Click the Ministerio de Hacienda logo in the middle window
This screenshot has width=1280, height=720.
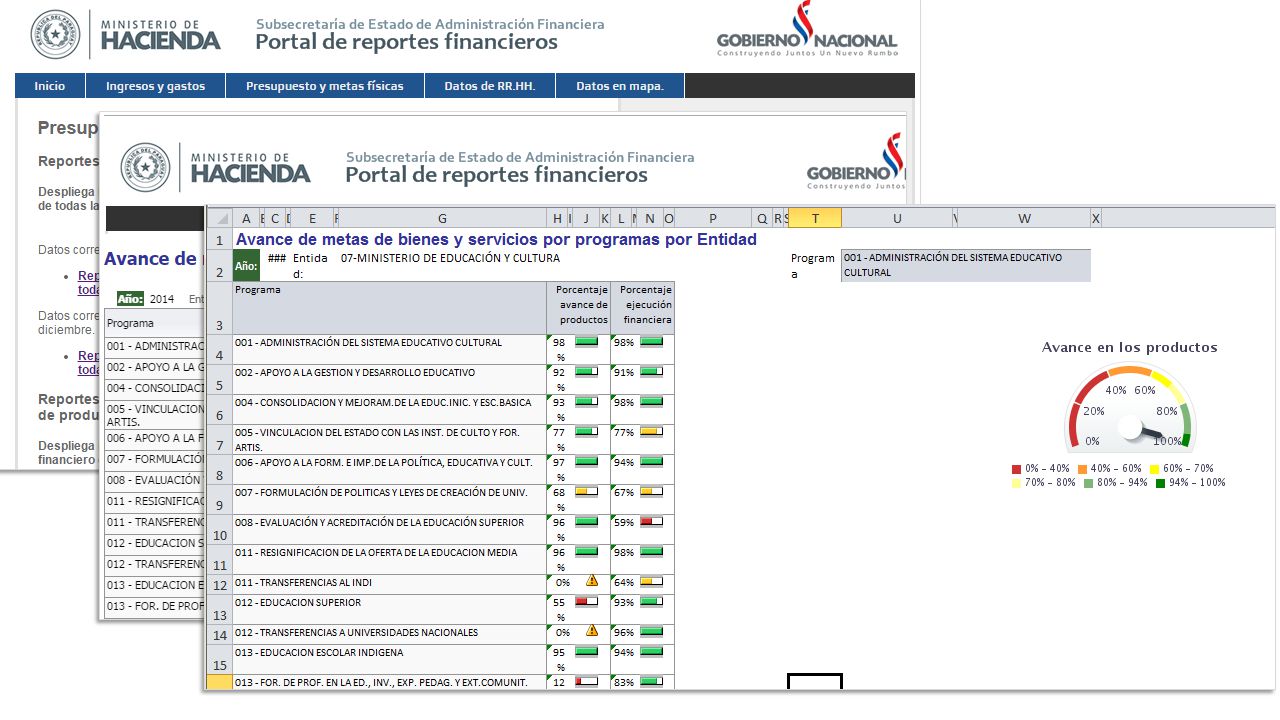[215, 167]
